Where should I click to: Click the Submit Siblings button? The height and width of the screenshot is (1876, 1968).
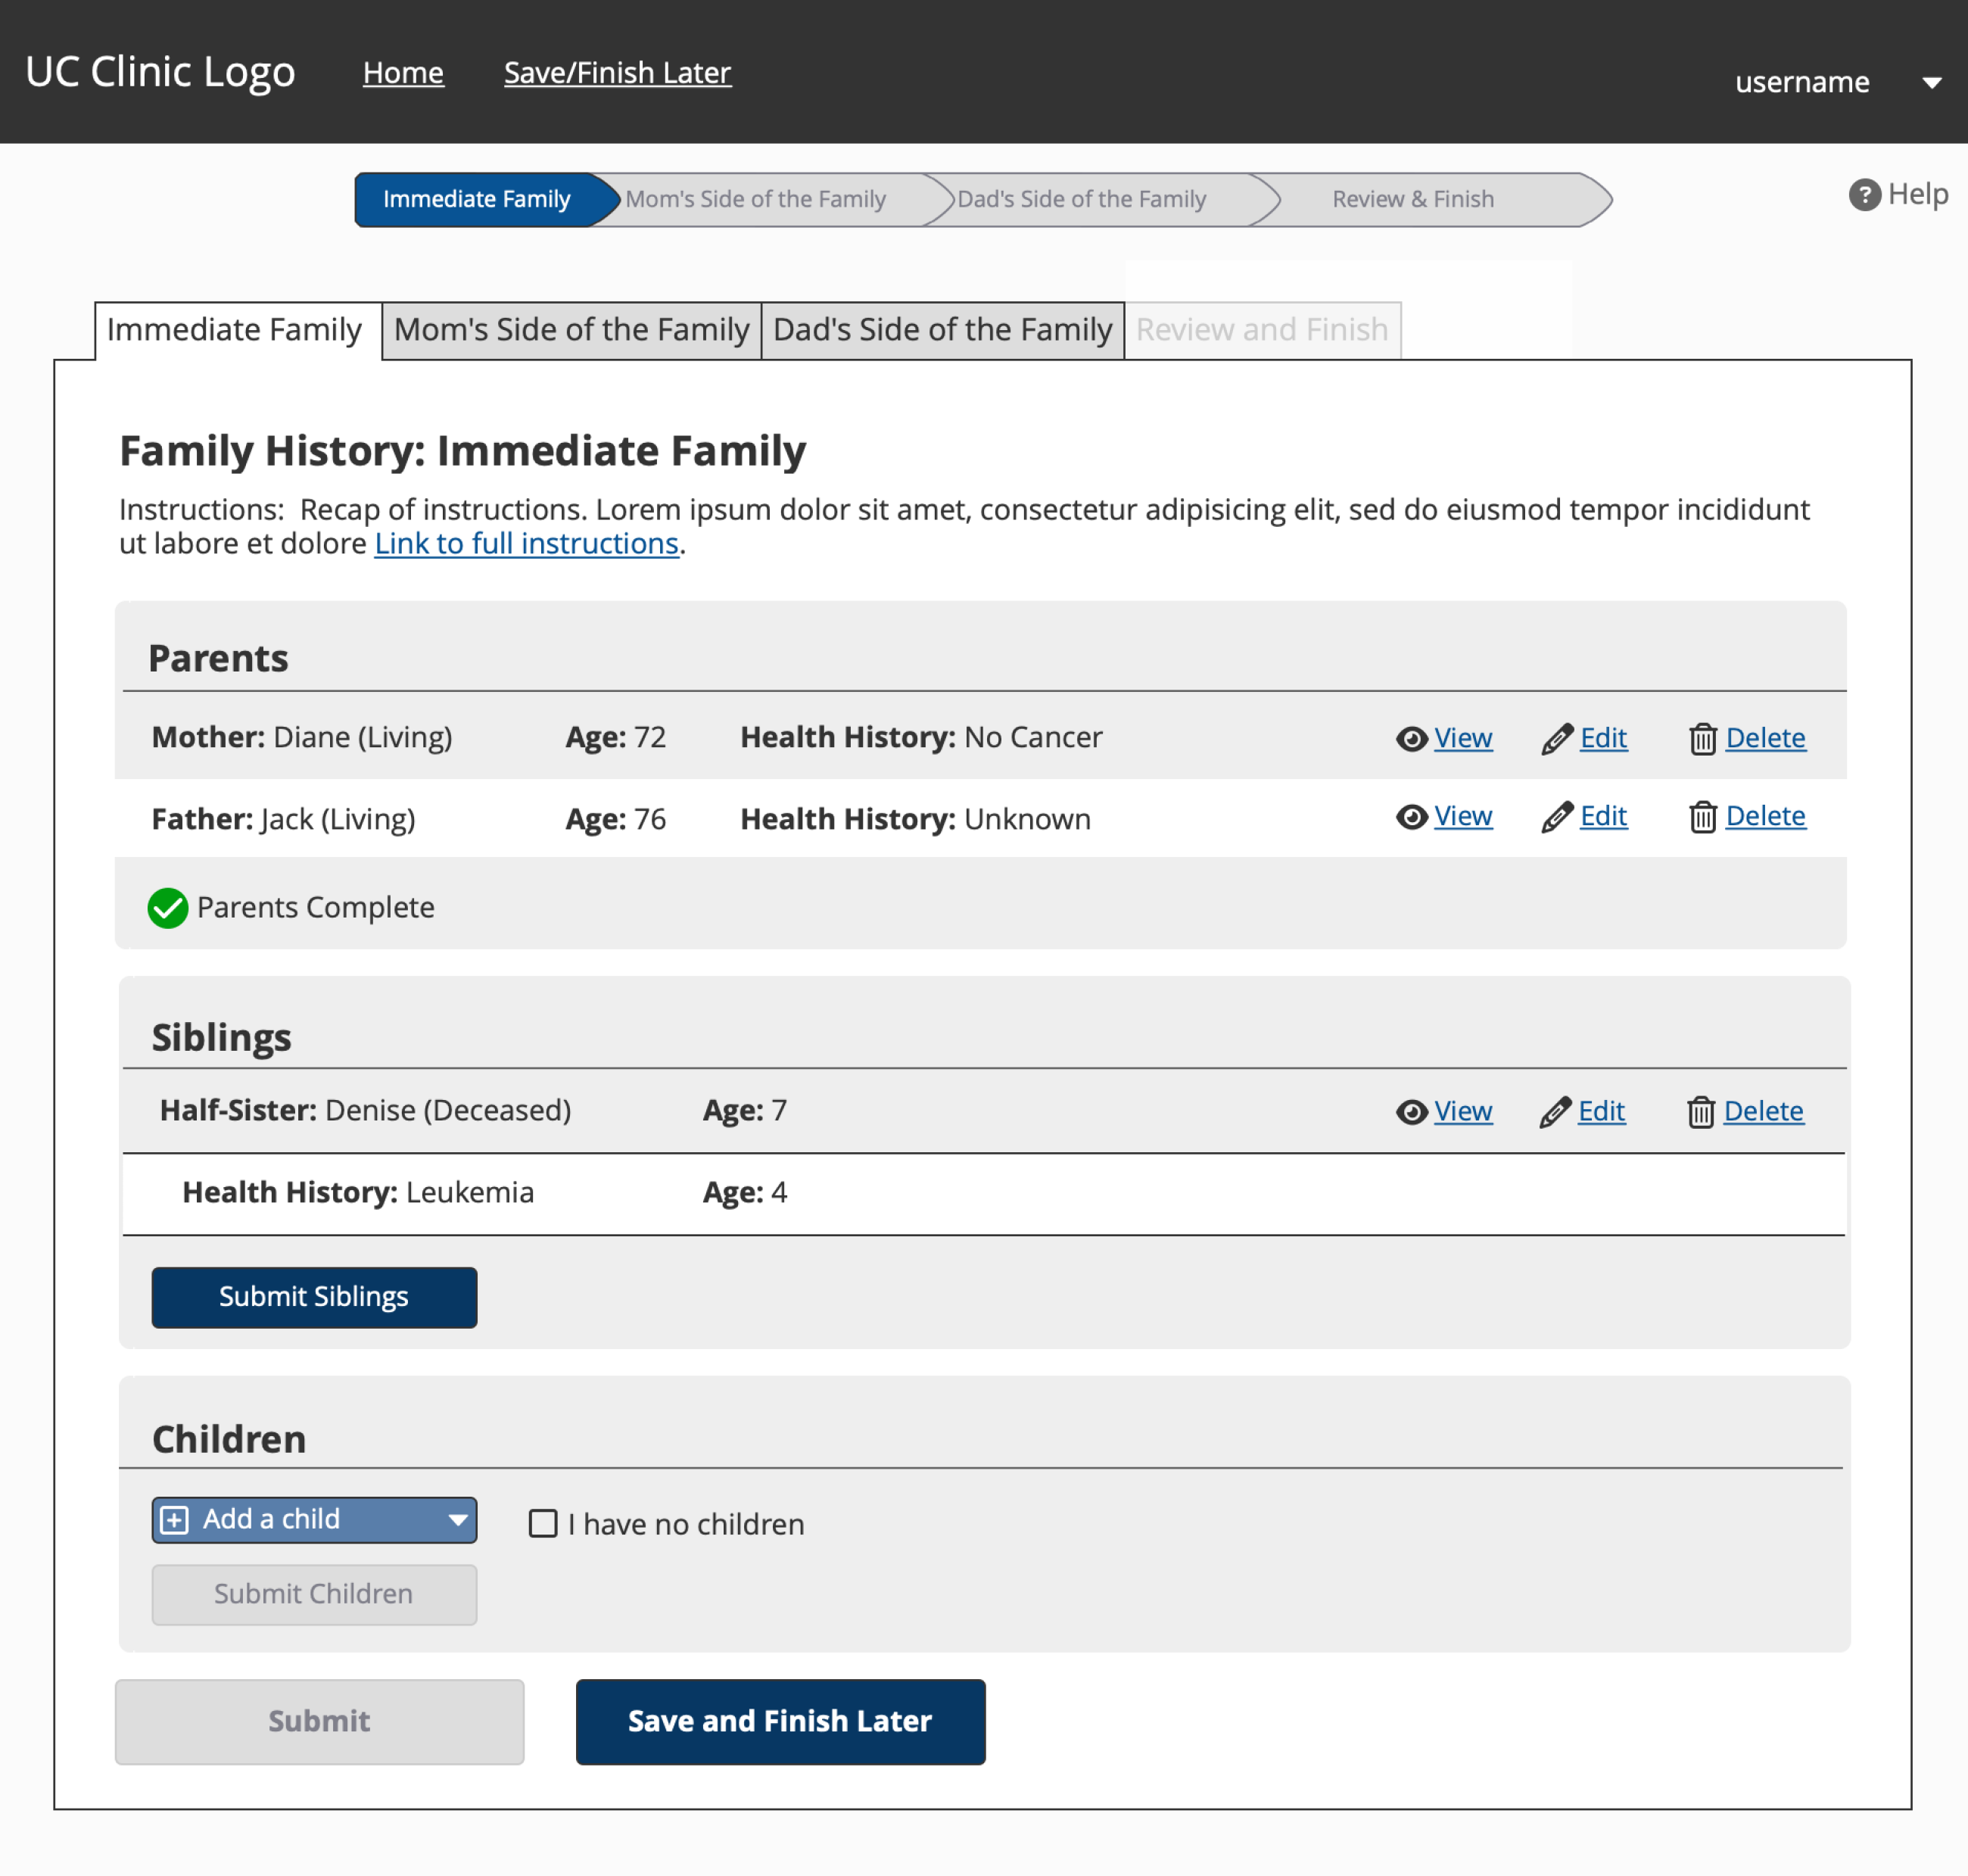pyautogui.click(x=314, y=1297)
